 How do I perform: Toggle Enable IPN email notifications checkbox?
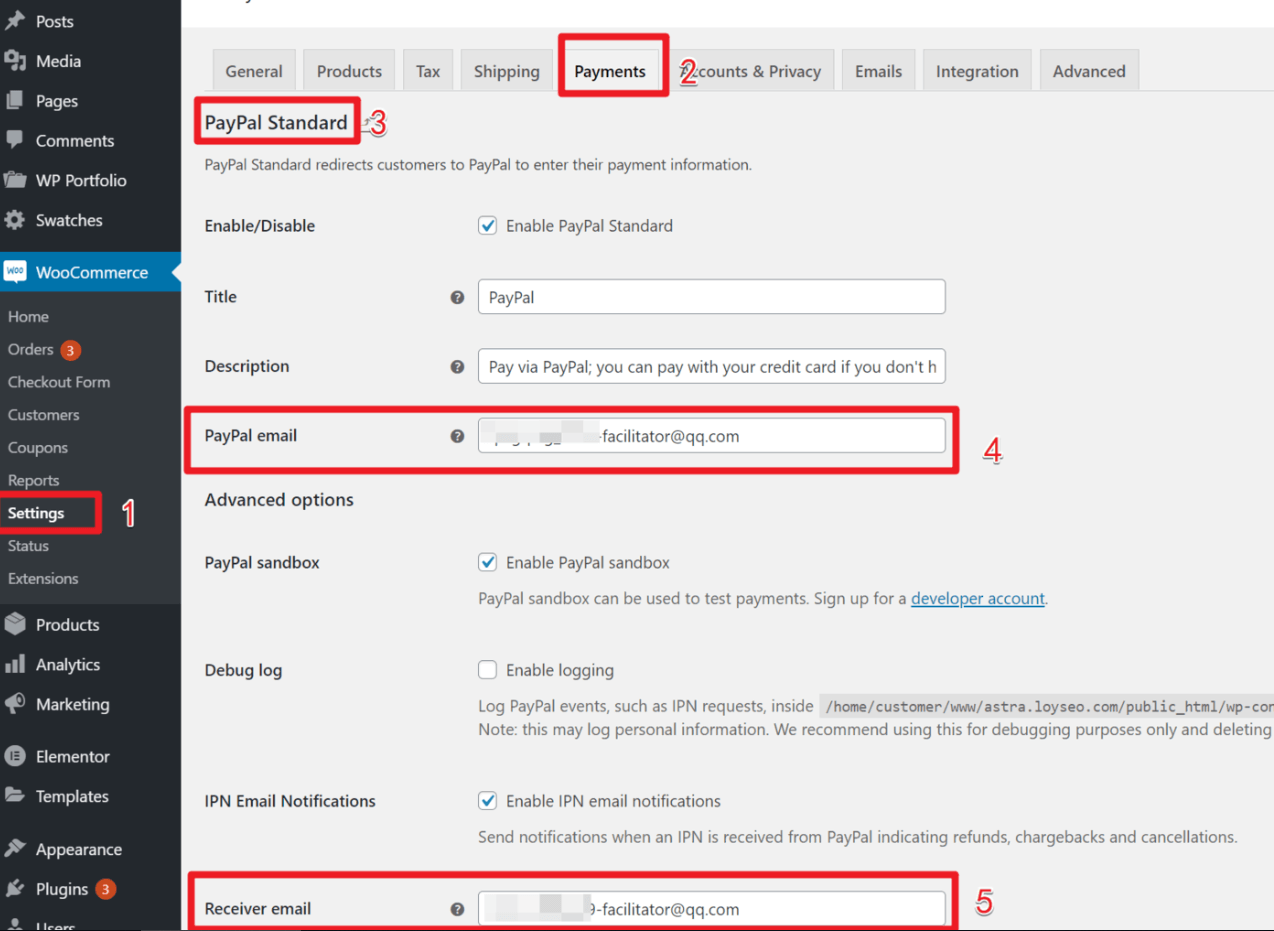(488, 801)
